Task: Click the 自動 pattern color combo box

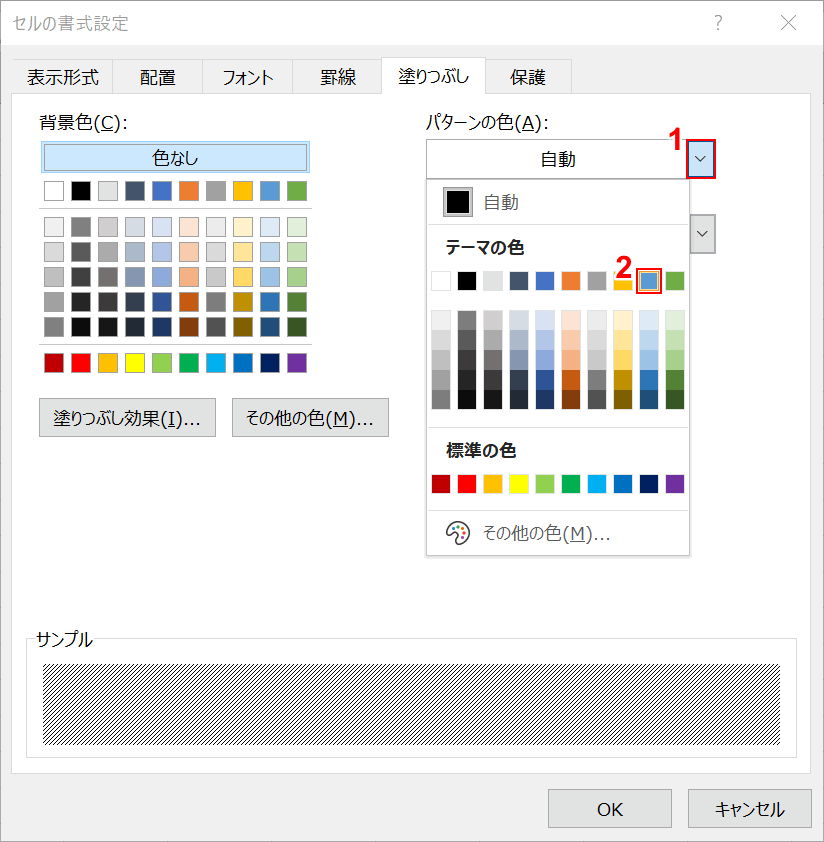Action: 557,159
